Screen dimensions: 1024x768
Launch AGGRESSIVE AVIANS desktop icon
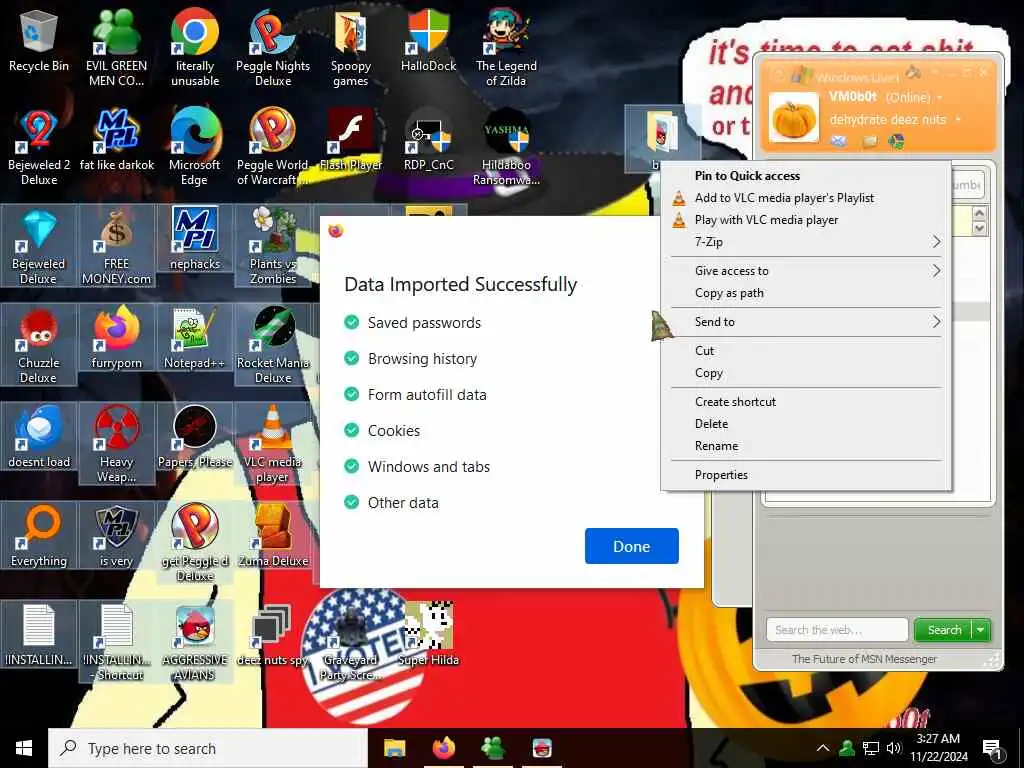195,643
